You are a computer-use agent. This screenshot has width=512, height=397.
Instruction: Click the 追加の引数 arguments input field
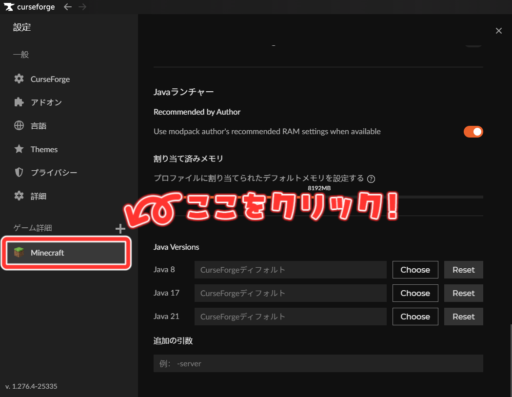pyautogui.click(x=318, y=363)
